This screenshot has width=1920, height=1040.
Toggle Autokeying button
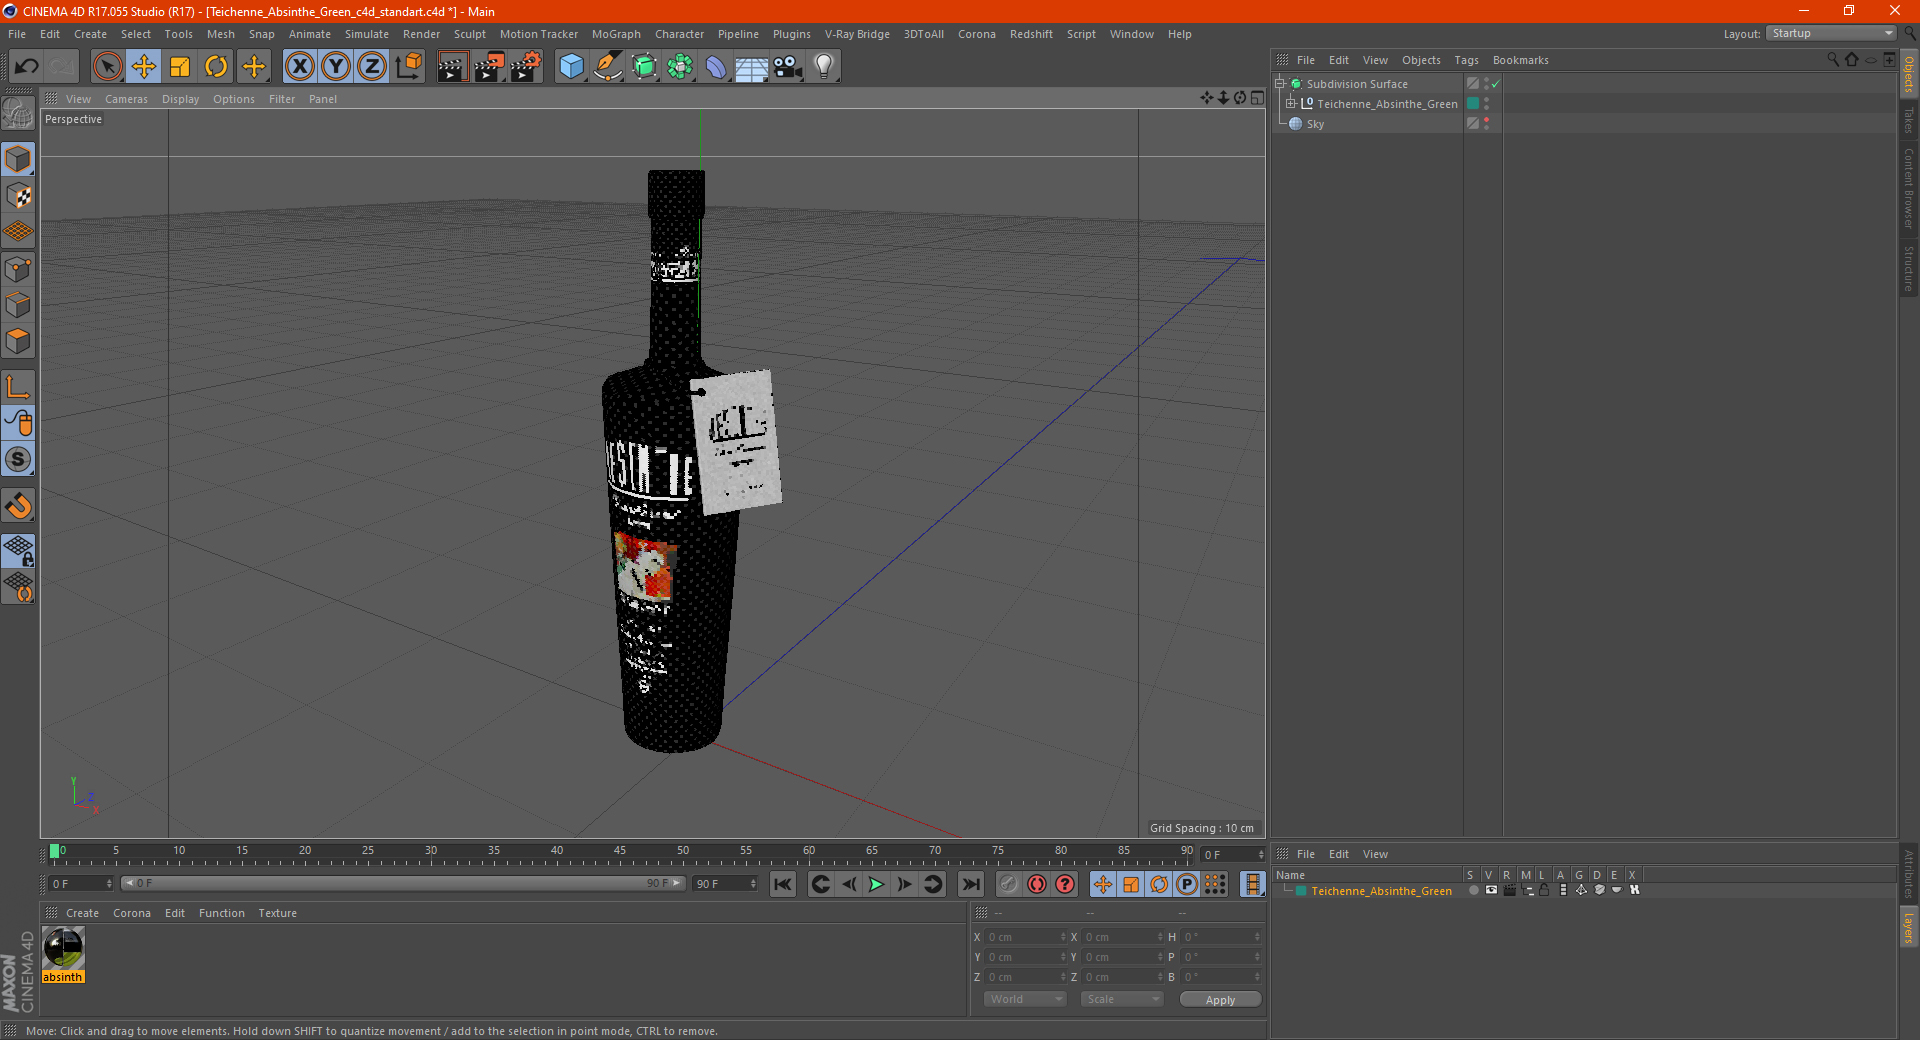[x=1037, y=884]
